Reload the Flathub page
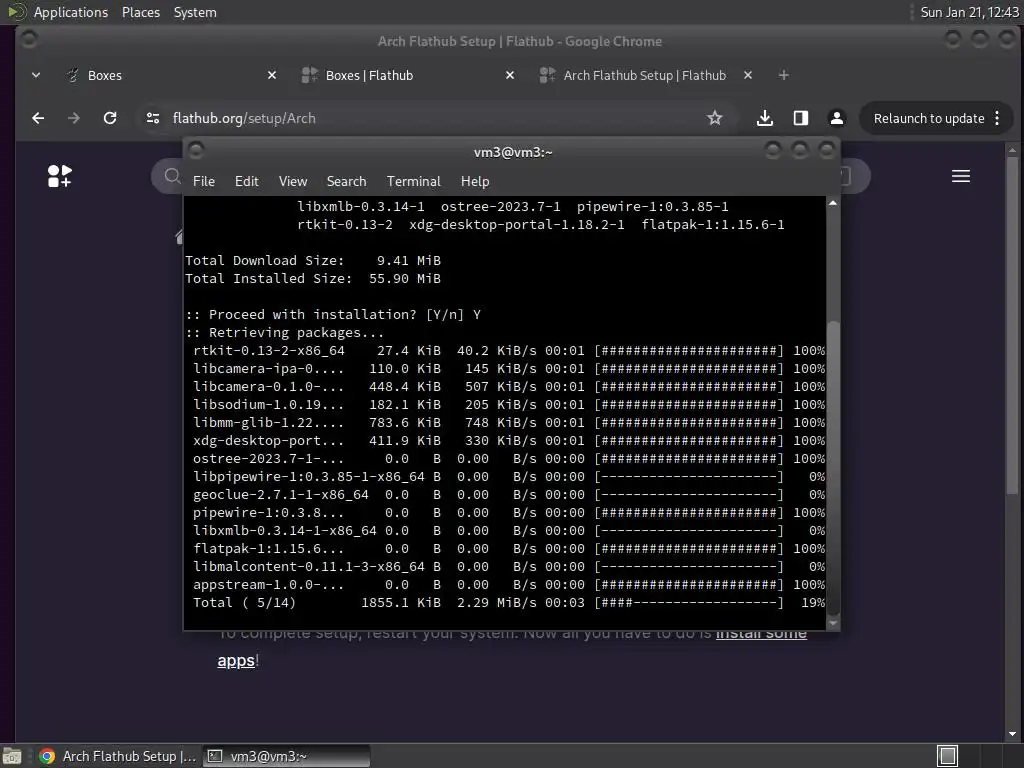Screen dimensions: 1024x768 click(x=110, y=118)
